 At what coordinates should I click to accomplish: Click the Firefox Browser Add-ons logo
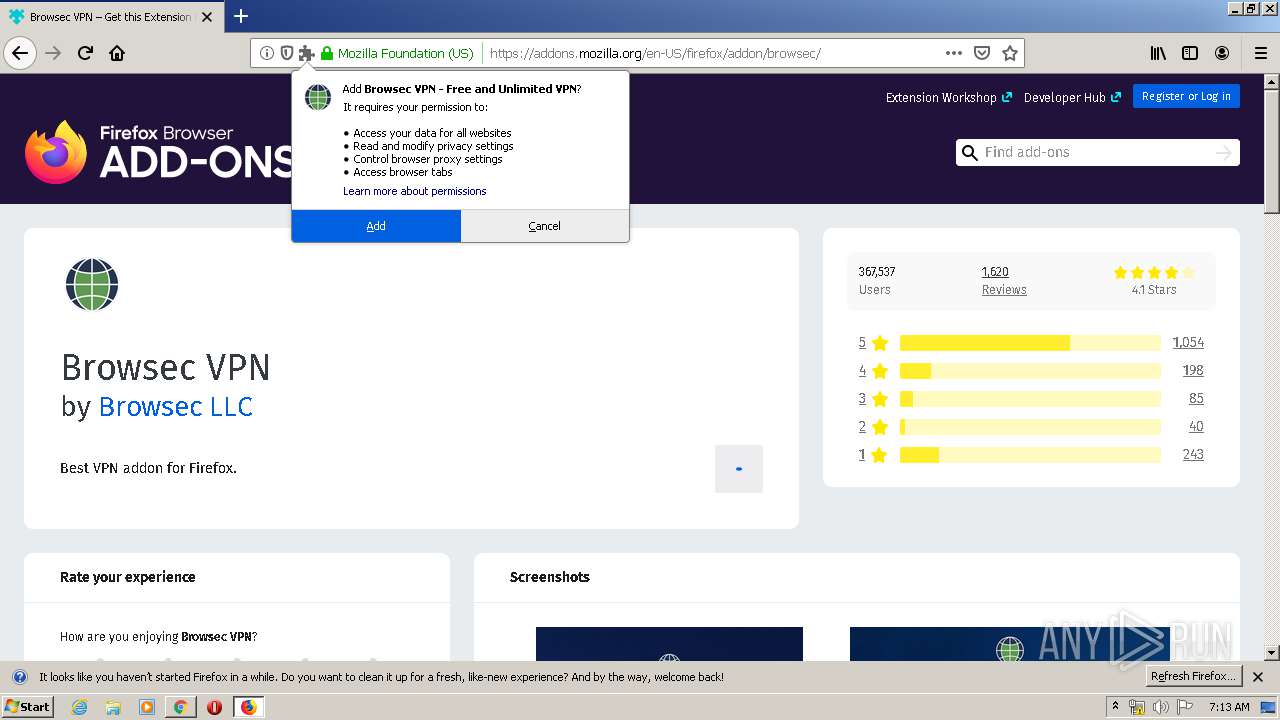coord(158,152)
